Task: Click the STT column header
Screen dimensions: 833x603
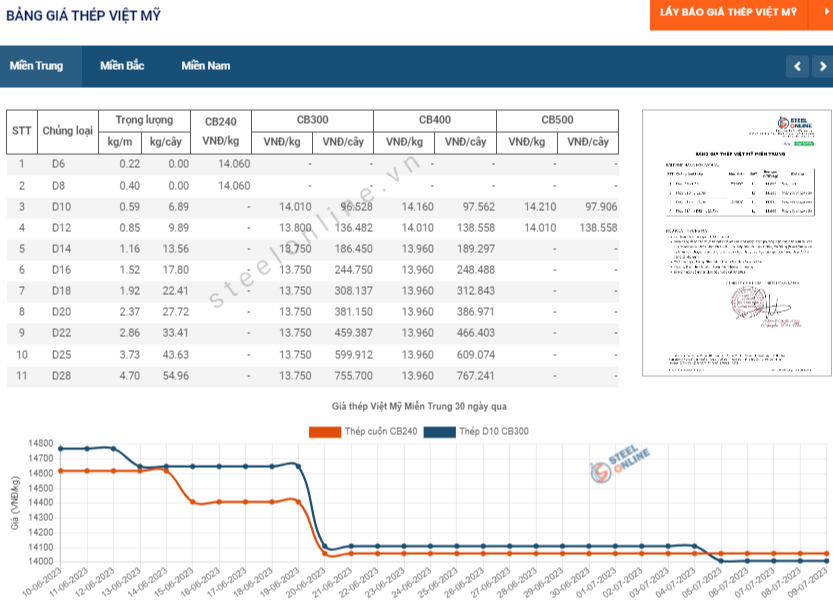Action: tap(22, 131)
